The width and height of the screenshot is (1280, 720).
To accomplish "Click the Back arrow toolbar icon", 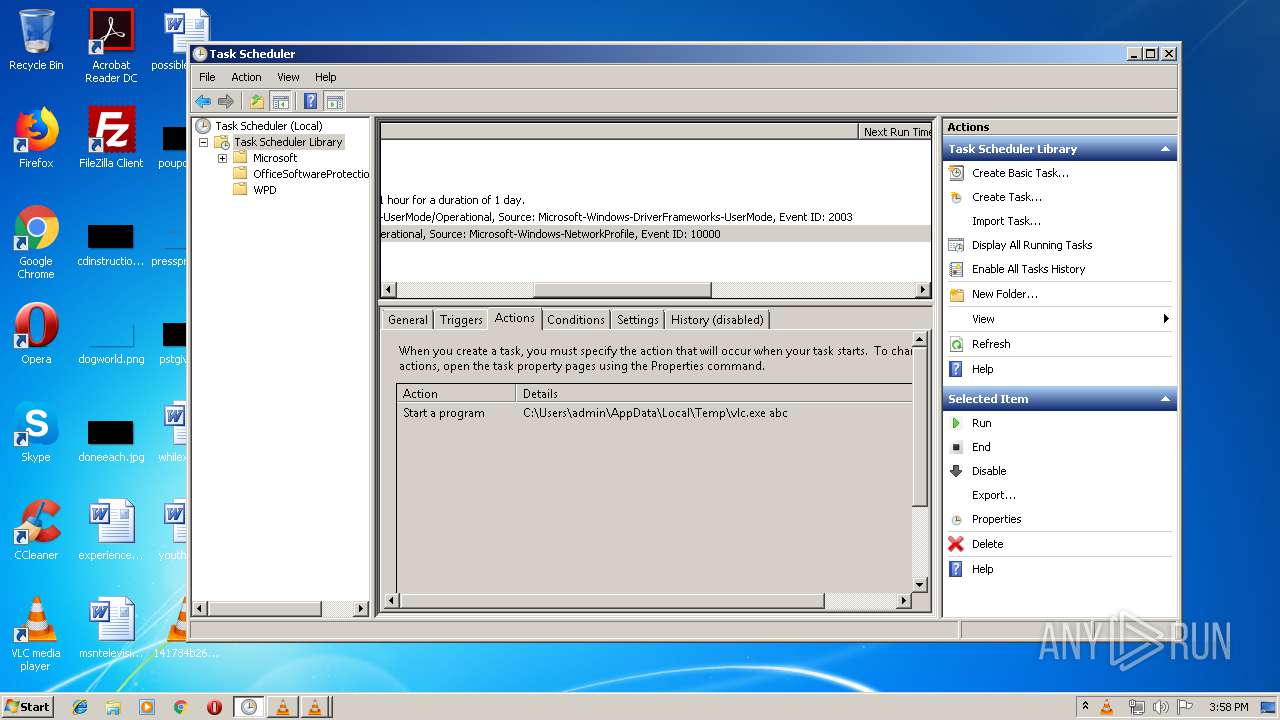I will [203, 101].
